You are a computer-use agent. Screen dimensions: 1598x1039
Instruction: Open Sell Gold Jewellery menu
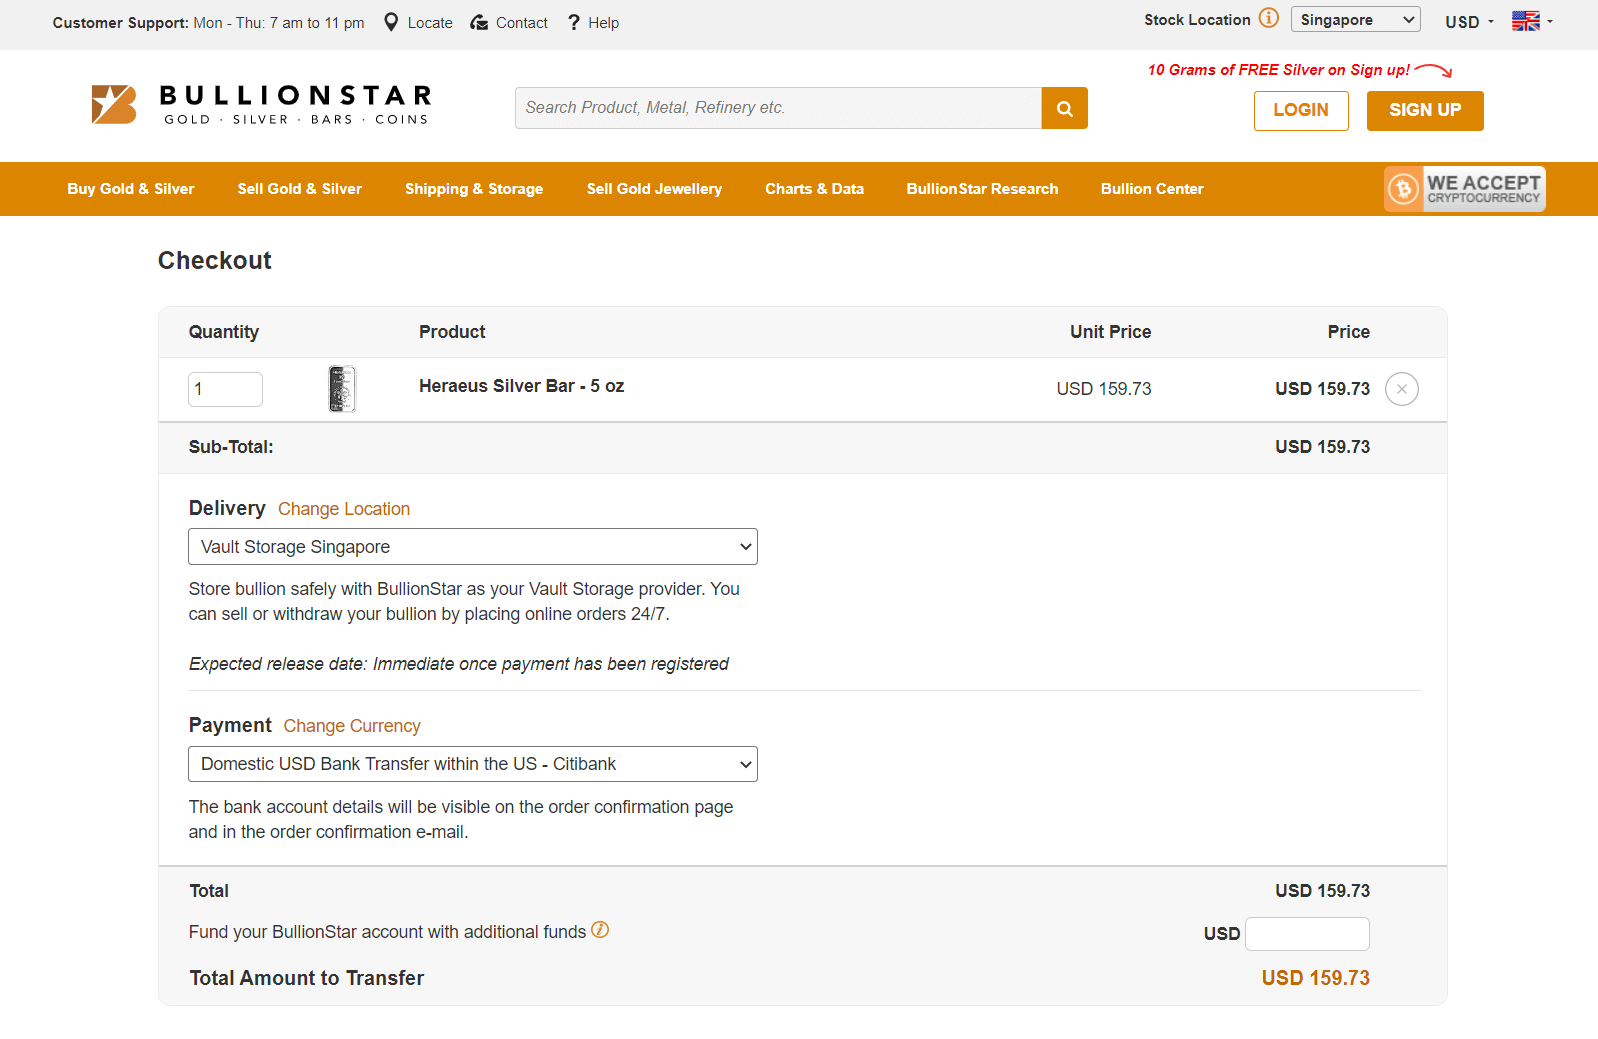click(x=654, y=189)
